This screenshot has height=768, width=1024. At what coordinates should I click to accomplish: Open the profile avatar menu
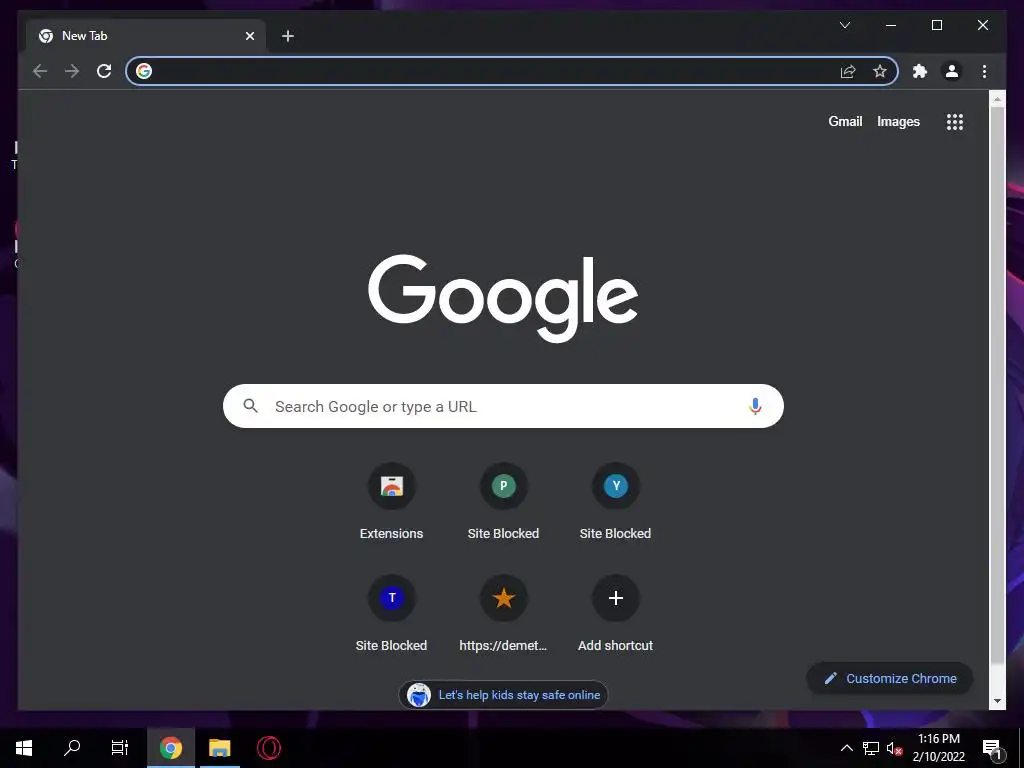(952, 71)
